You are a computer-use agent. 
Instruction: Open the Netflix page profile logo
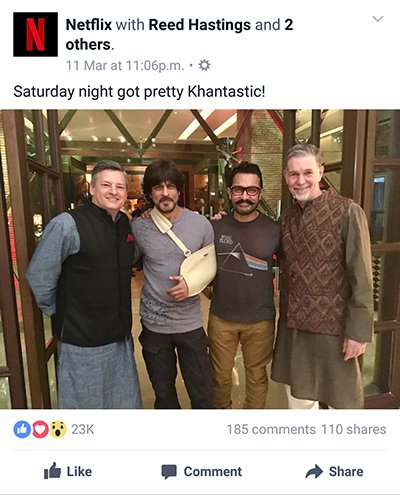point(35,34)
